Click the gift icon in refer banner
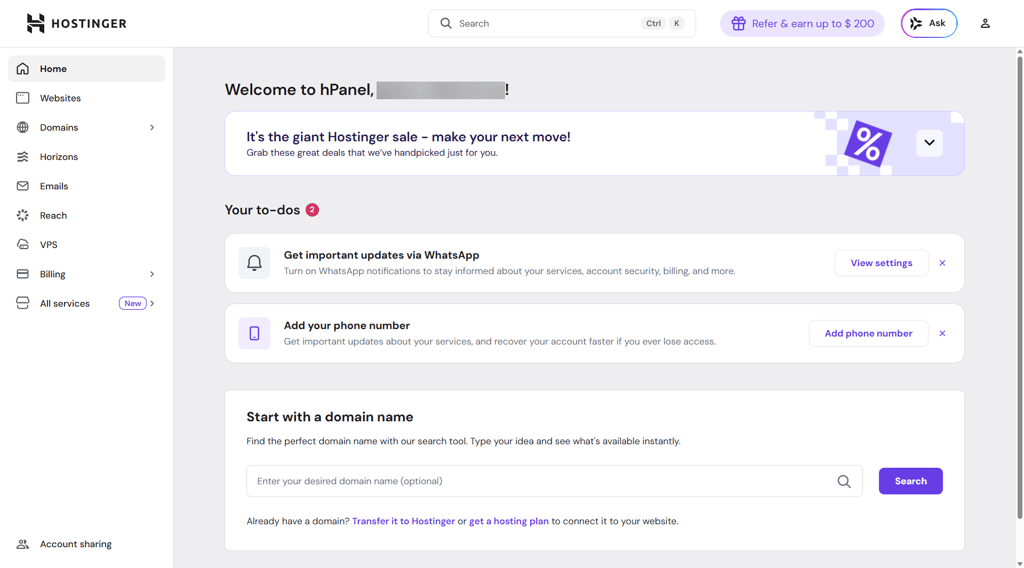This screenshot has width=1024, height=568. (739, 24)
